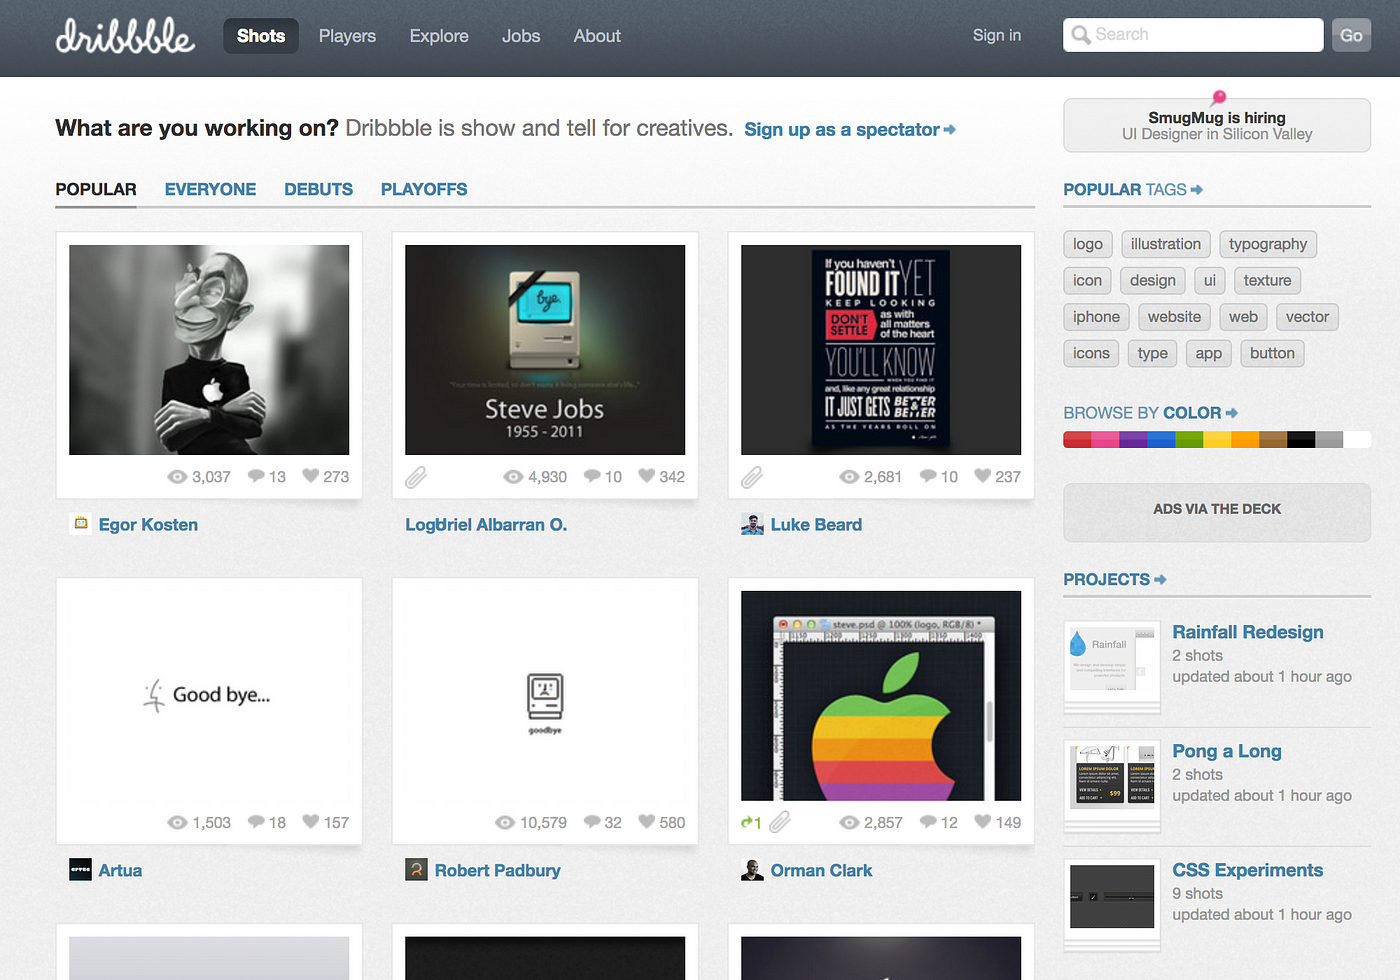Screen dimensions: 1400x980
Task: Click Artua avatar icon
Action: 80,870
